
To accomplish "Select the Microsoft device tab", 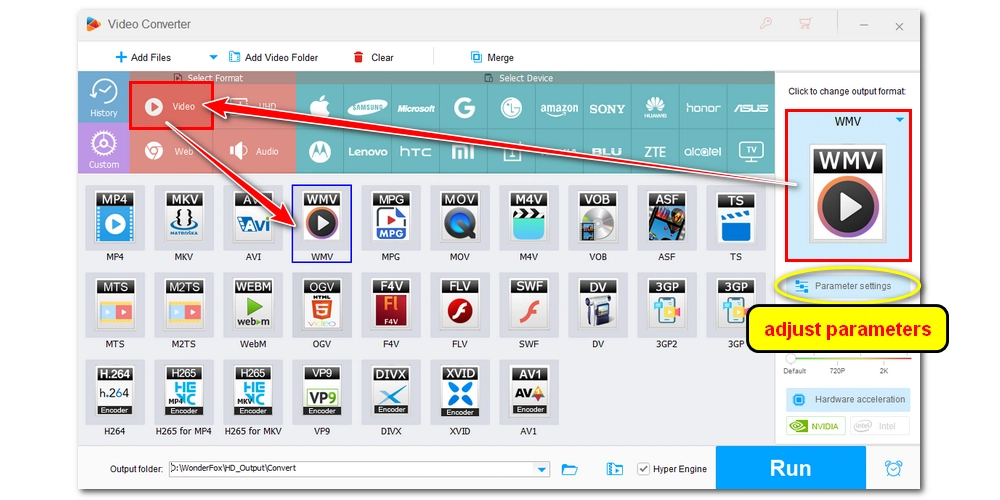I will (x=416, y=108).
